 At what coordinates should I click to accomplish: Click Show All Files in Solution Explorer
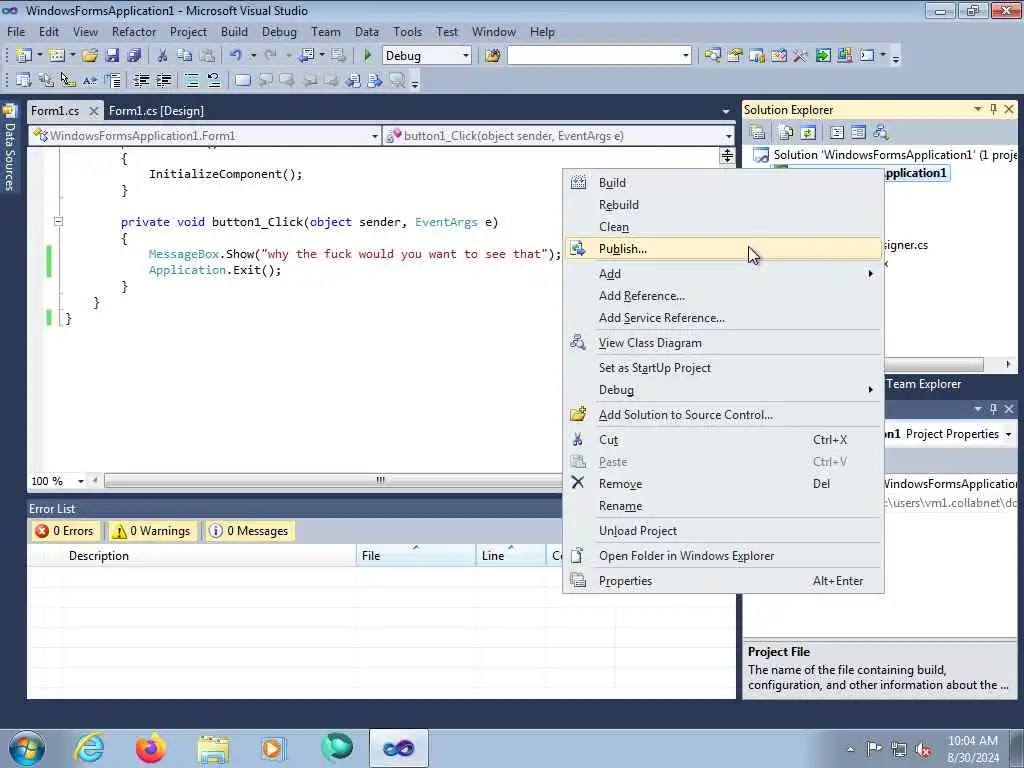coord(786,133)
